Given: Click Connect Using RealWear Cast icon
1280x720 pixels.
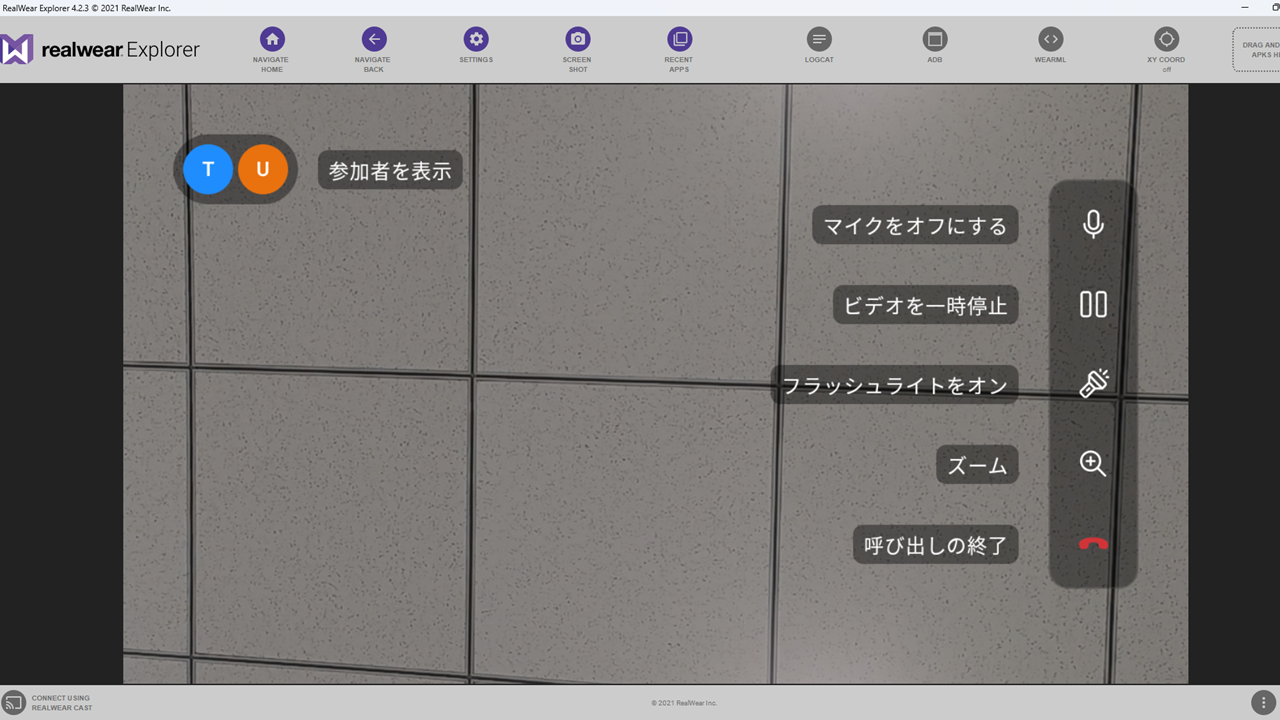Looking at the screenshot, I should [x=14, y=702].
